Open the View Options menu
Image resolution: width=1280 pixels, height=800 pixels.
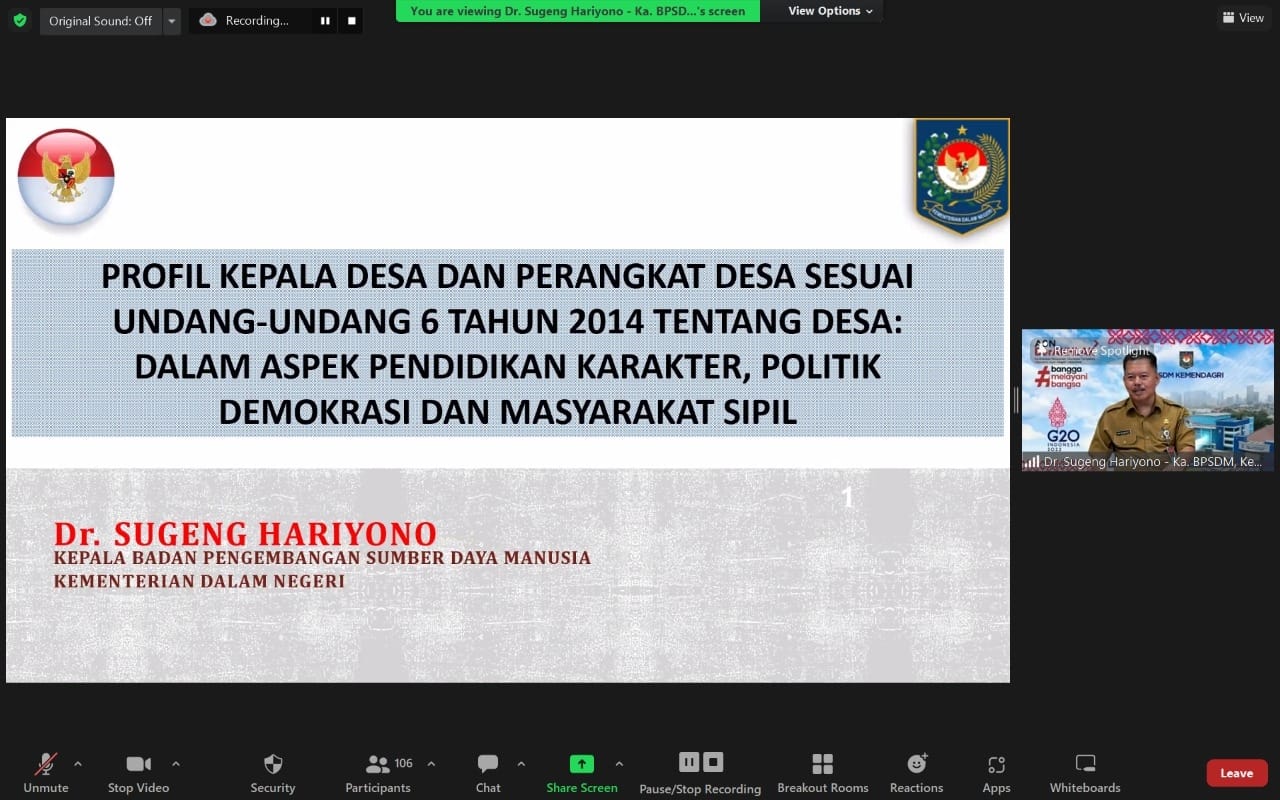pos(830,11)
